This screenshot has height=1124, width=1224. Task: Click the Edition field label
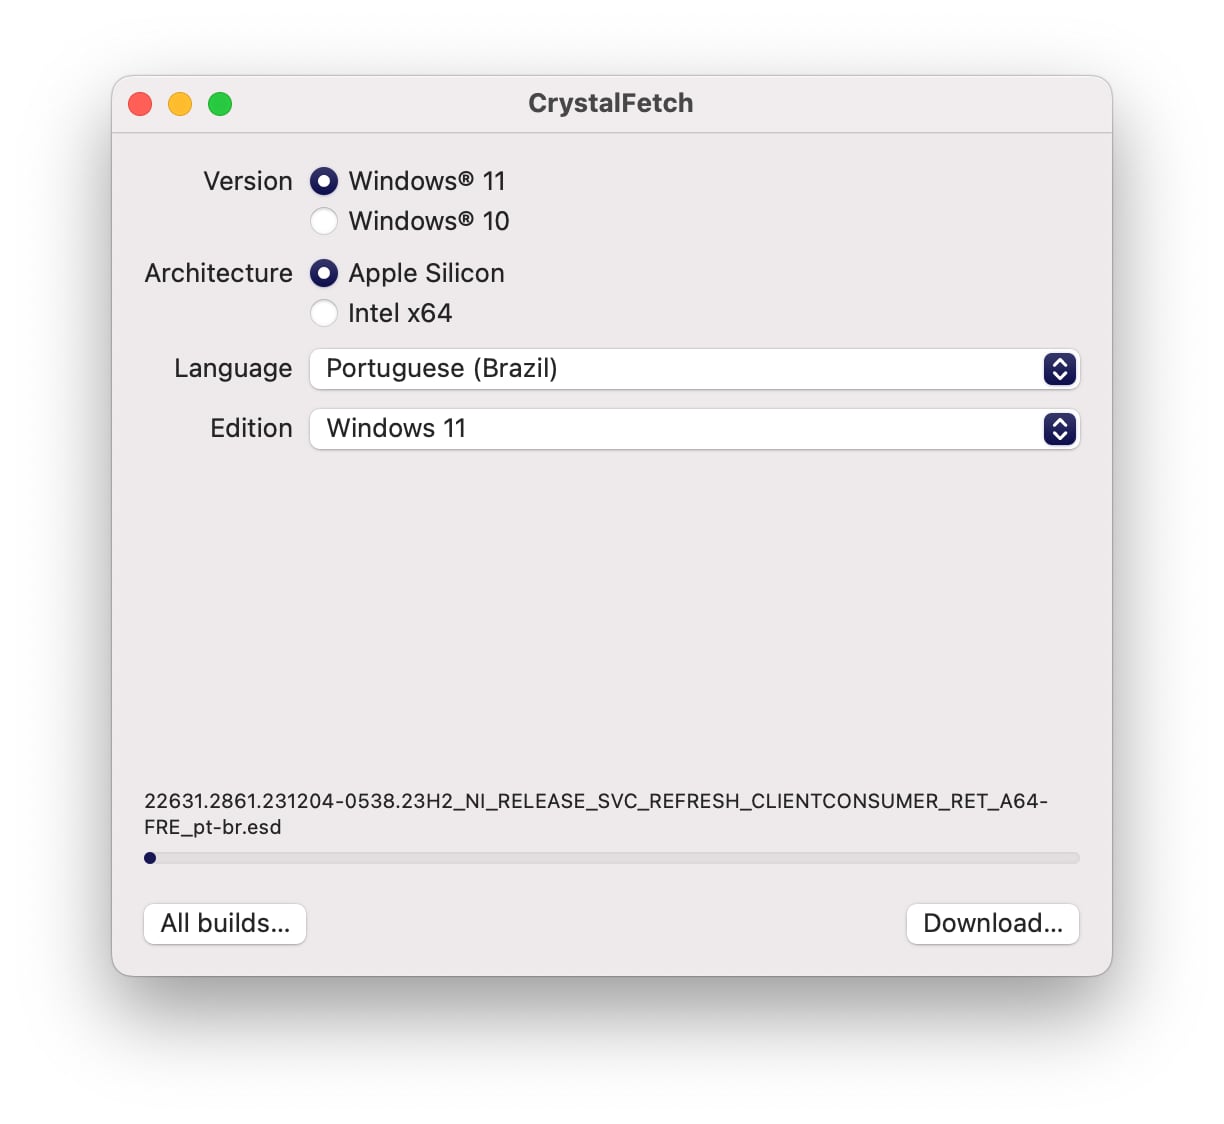click(x=251, y=428)
